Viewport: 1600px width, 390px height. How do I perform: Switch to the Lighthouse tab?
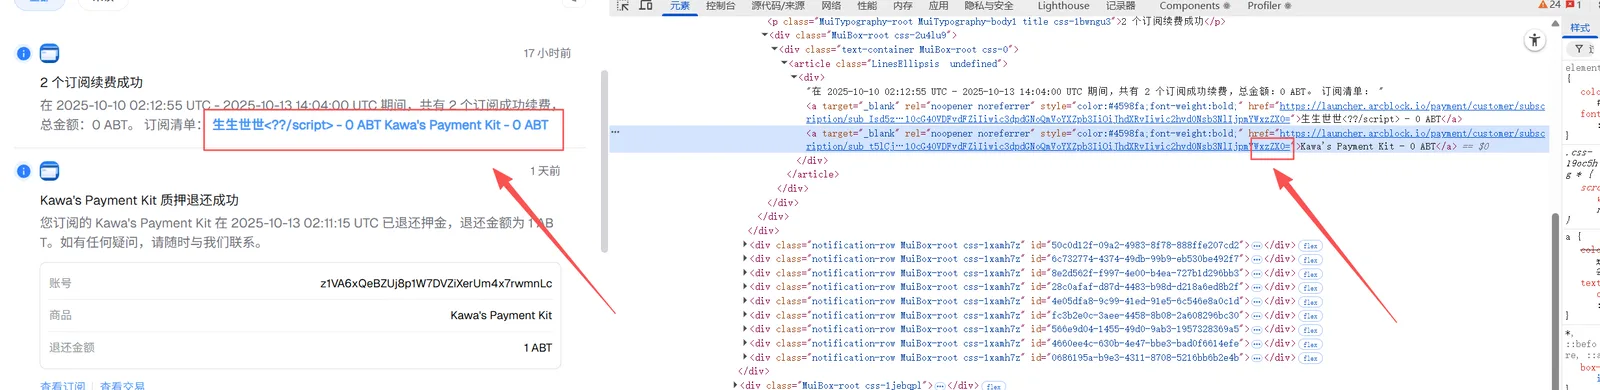click(1063, 6)
